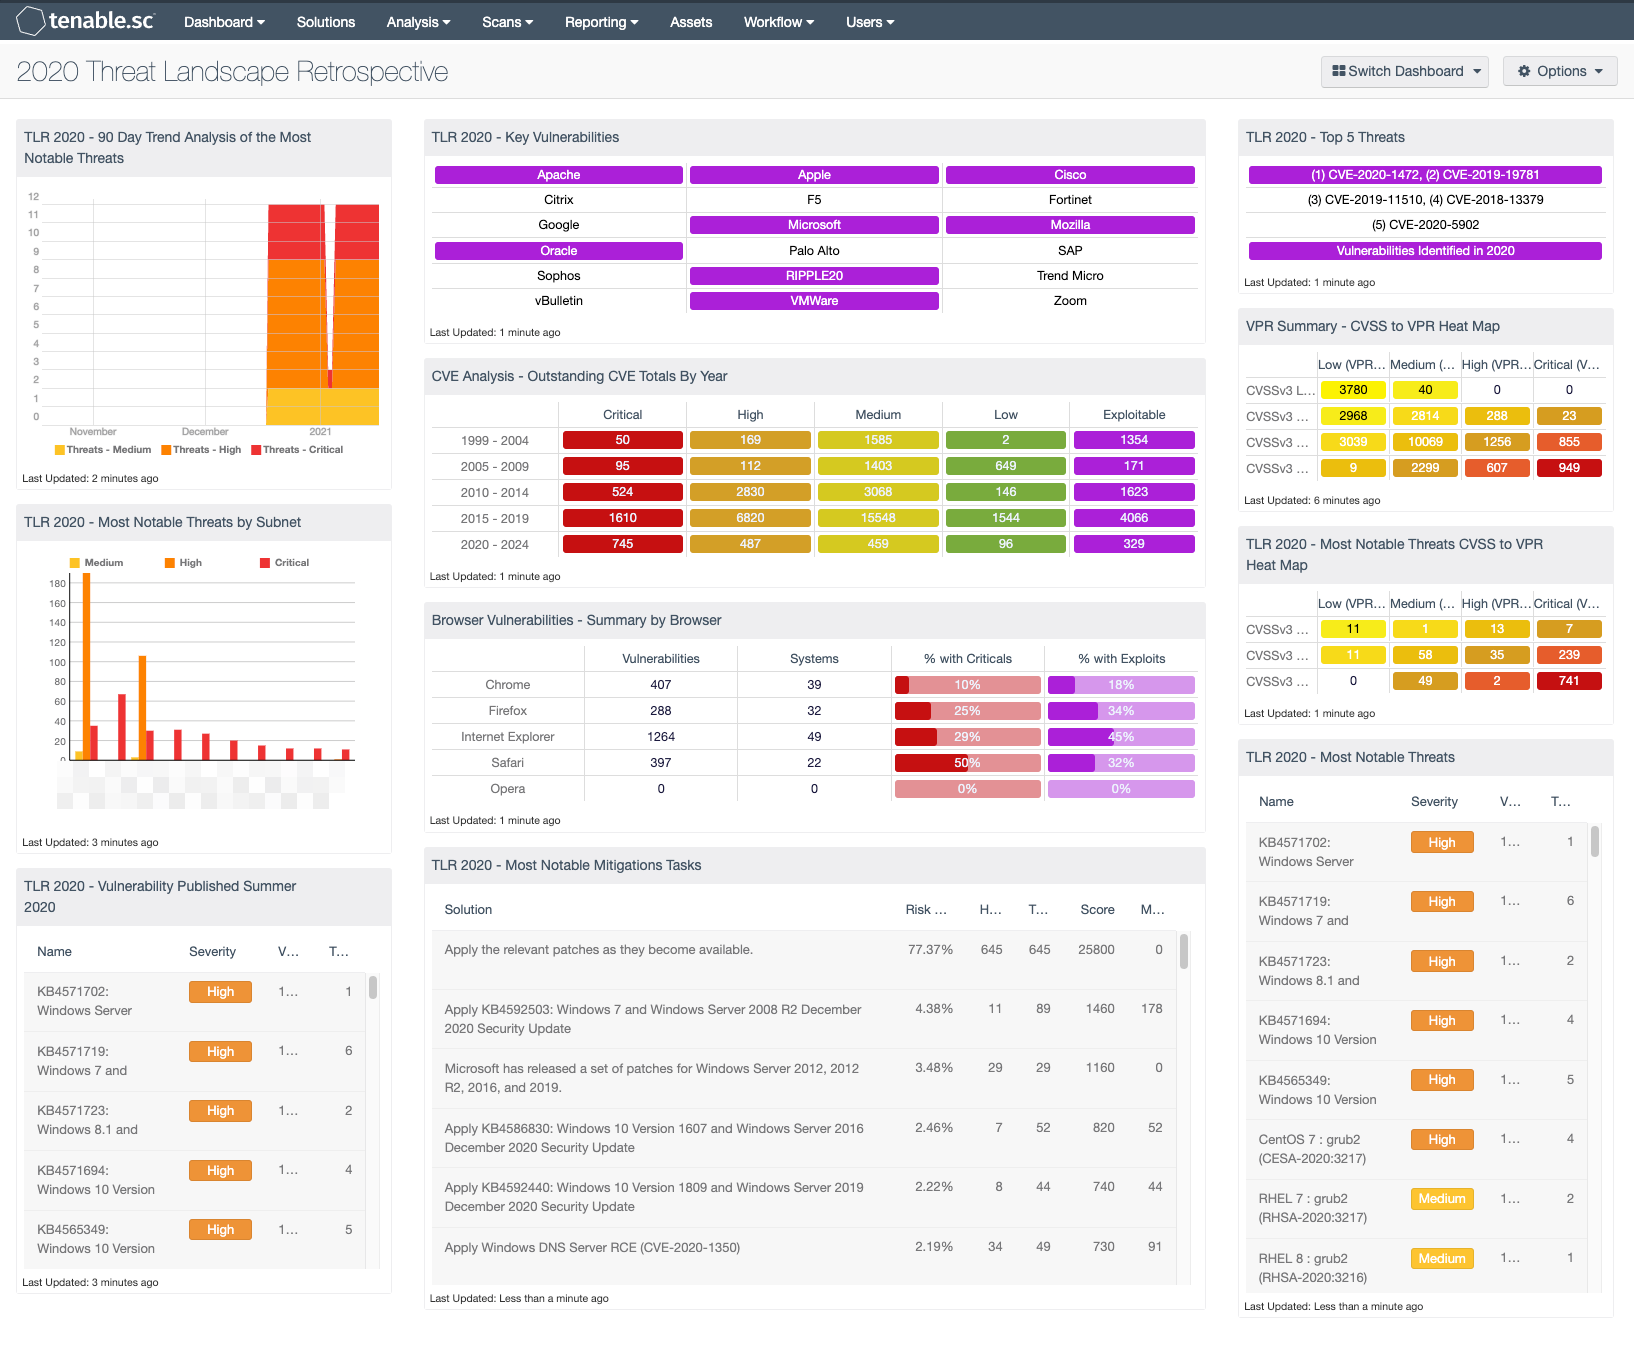Click the Microsoft vulnerability cell
This screenshot has height=1359, width=1634.
(814, 225)
